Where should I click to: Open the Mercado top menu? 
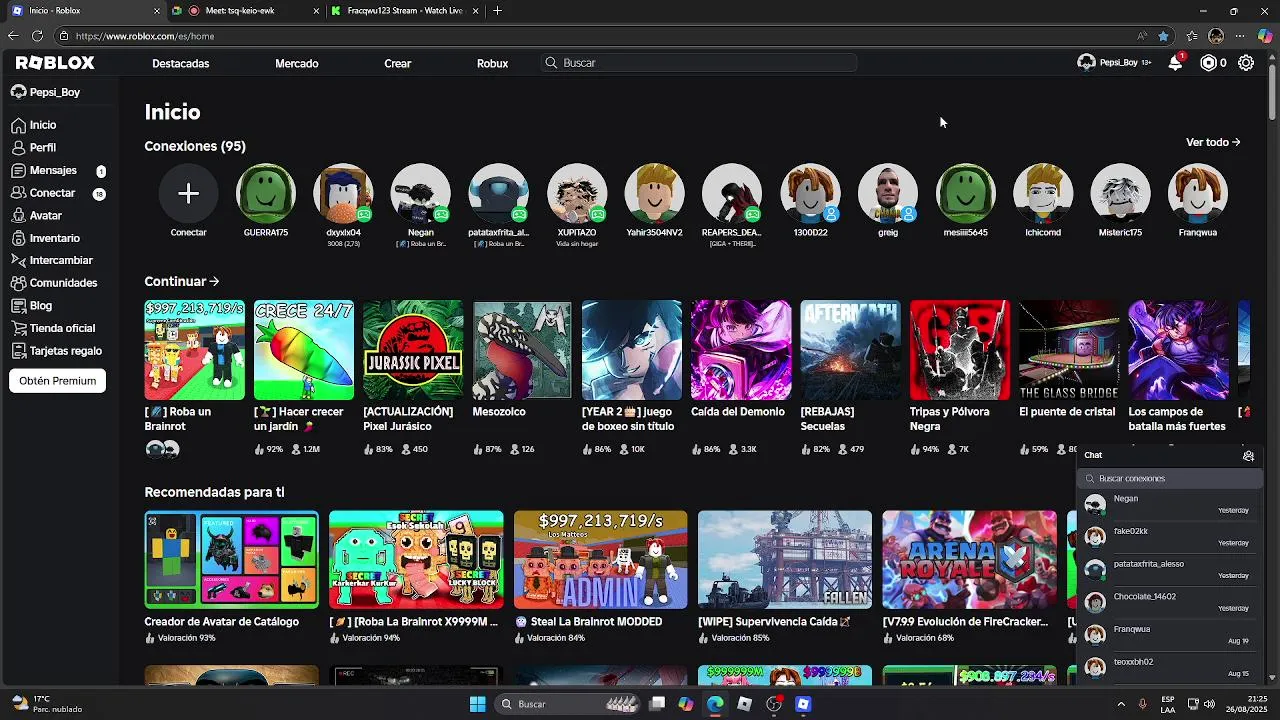coord(297,63)
